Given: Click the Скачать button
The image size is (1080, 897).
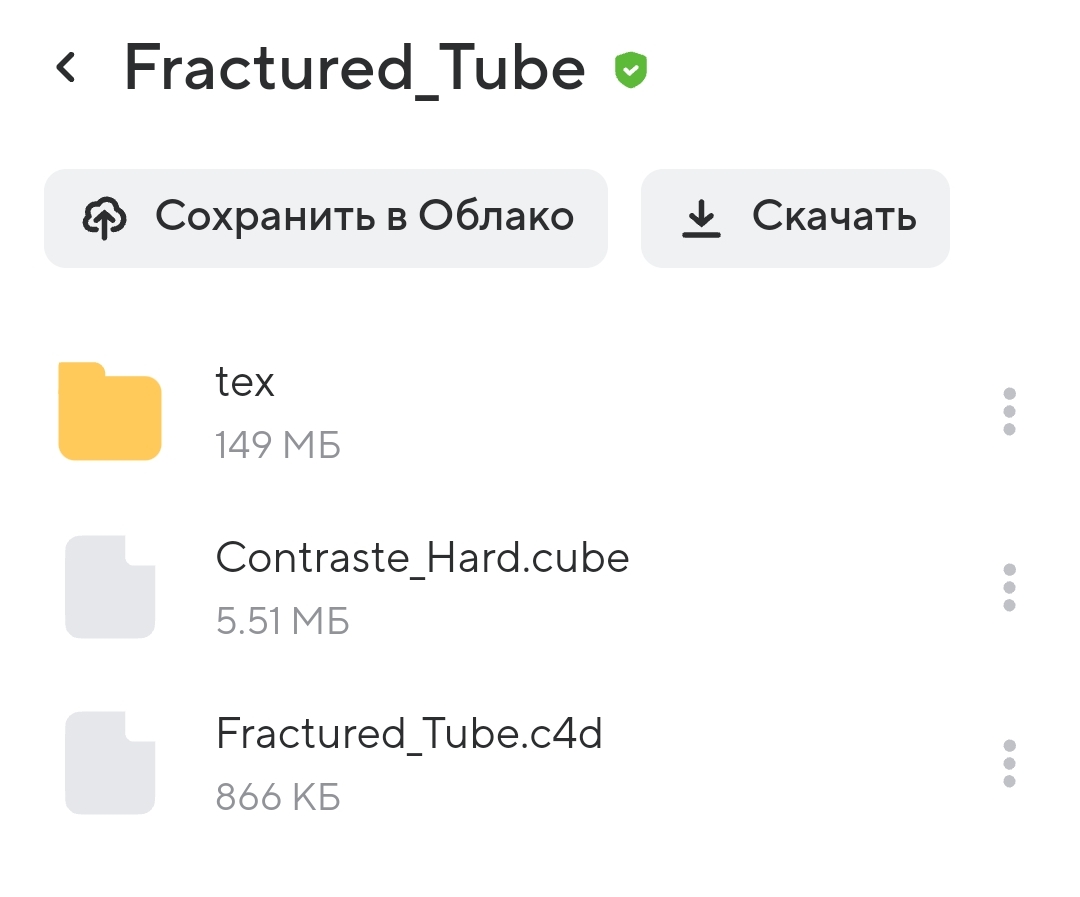Looking at the screenshot, I should [795, 218].
